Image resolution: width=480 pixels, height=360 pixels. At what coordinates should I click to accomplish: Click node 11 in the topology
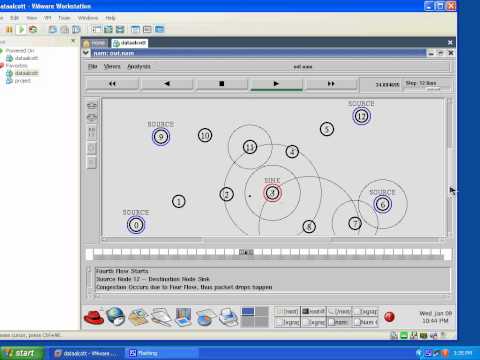[x=250, y=147]
